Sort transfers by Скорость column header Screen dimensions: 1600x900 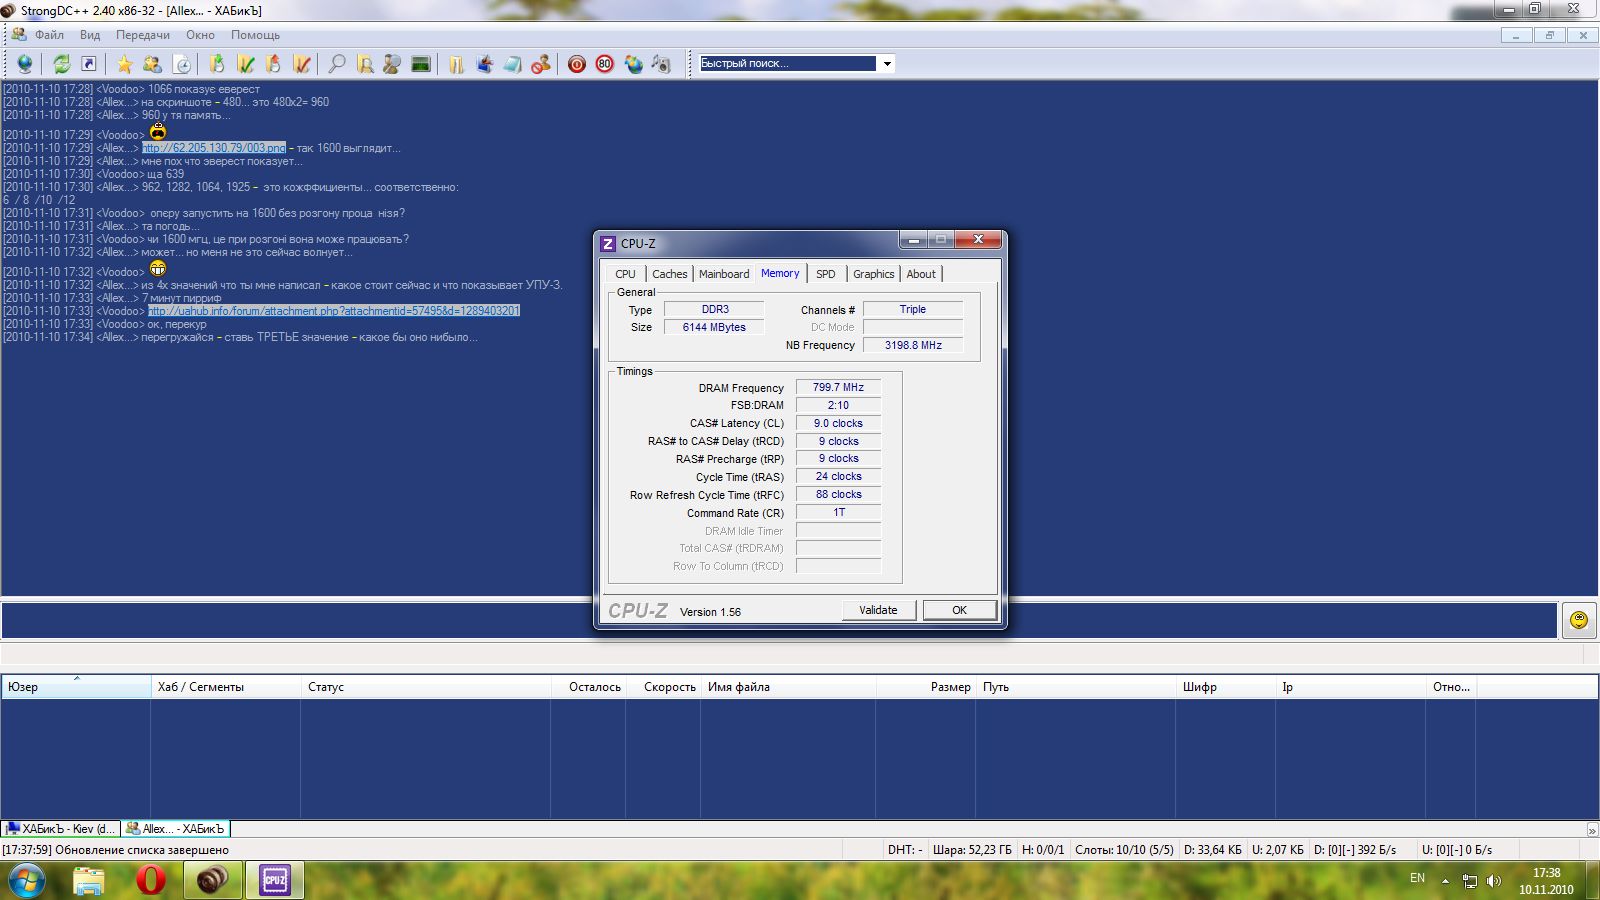coord(664,687)
